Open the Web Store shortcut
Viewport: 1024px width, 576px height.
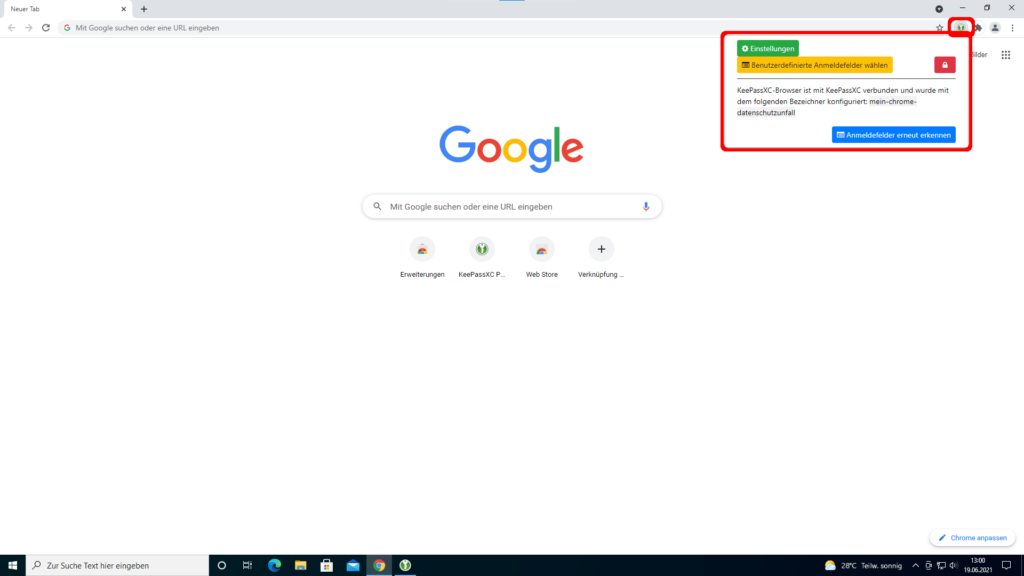tap(542, 258)
